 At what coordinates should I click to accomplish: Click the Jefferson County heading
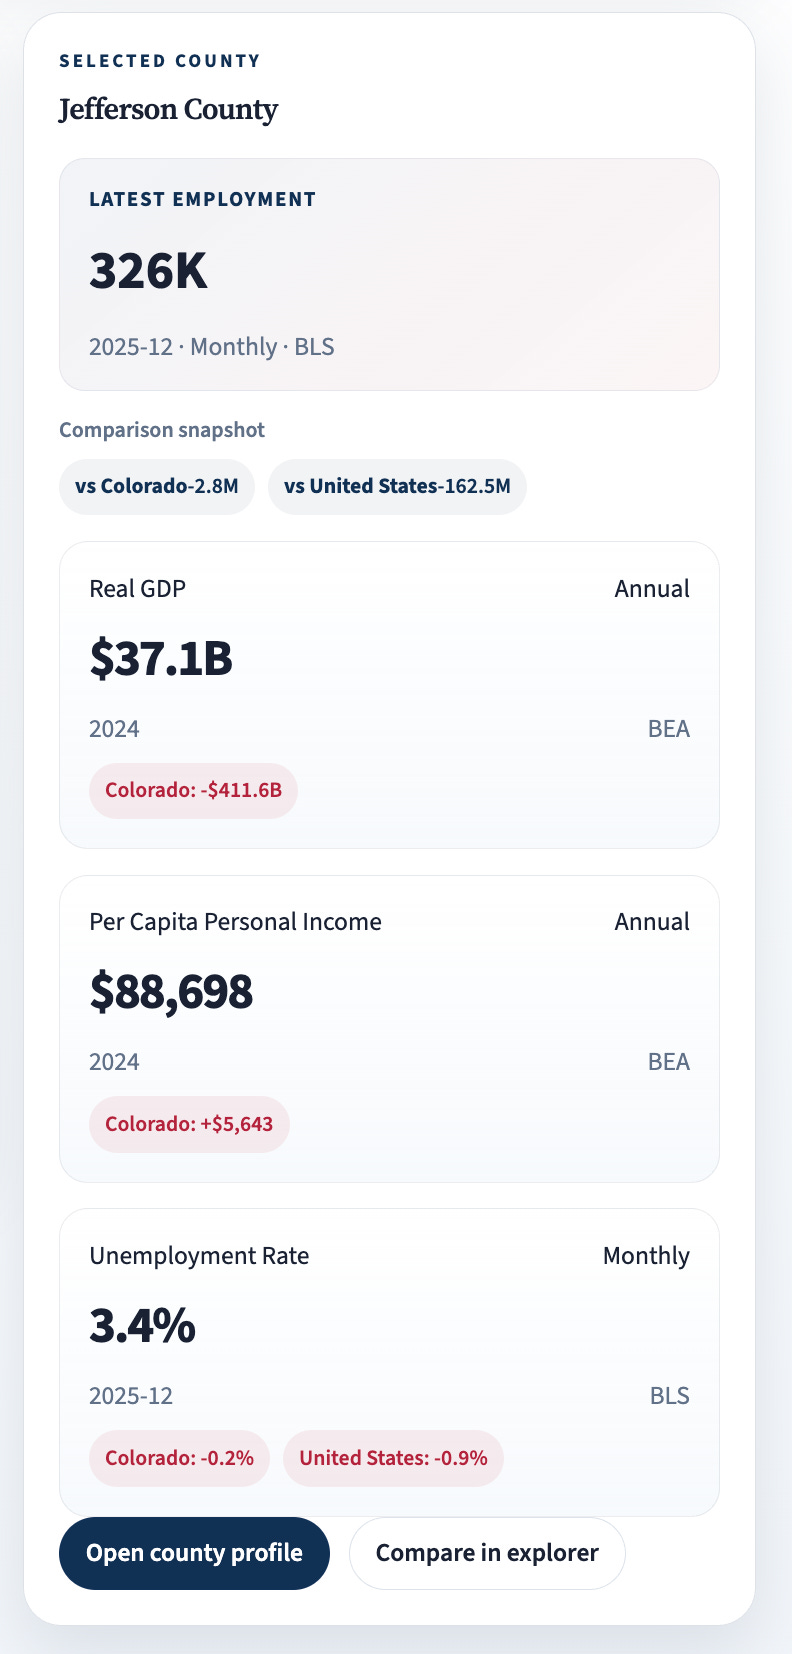click(168, 109)
